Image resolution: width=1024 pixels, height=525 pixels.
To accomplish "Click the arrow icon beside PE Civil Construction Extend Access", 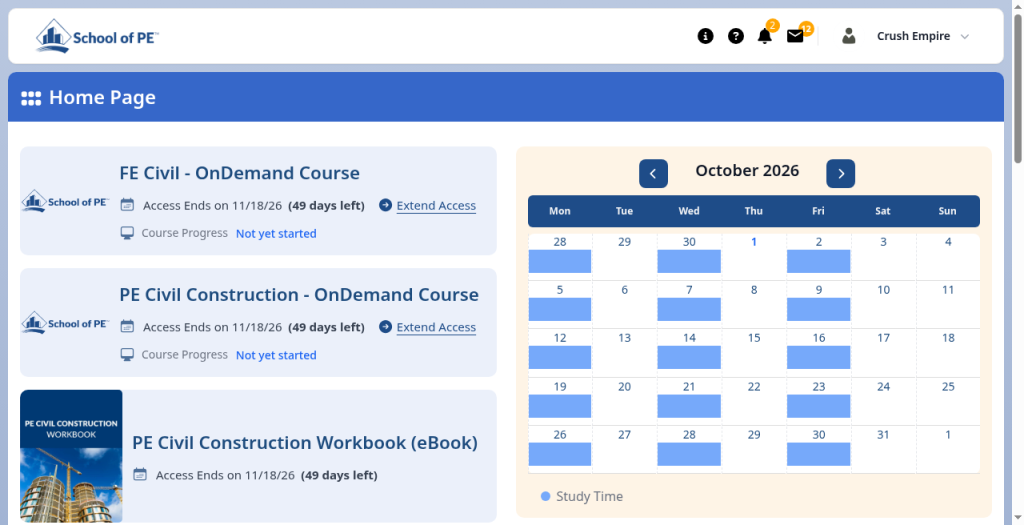I will coord(385,326).
